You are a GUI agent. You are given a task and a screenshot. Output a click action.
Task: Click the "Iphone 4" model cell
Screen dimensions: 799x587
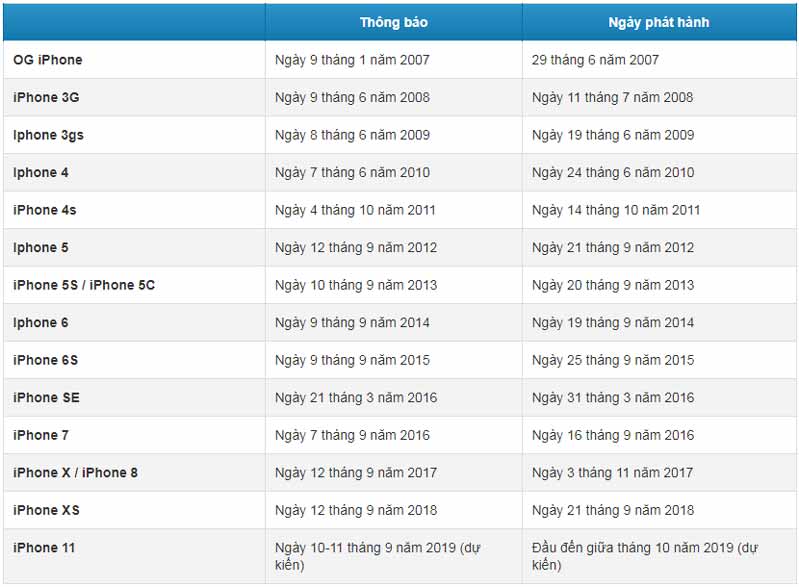click(x=41, y=172)
